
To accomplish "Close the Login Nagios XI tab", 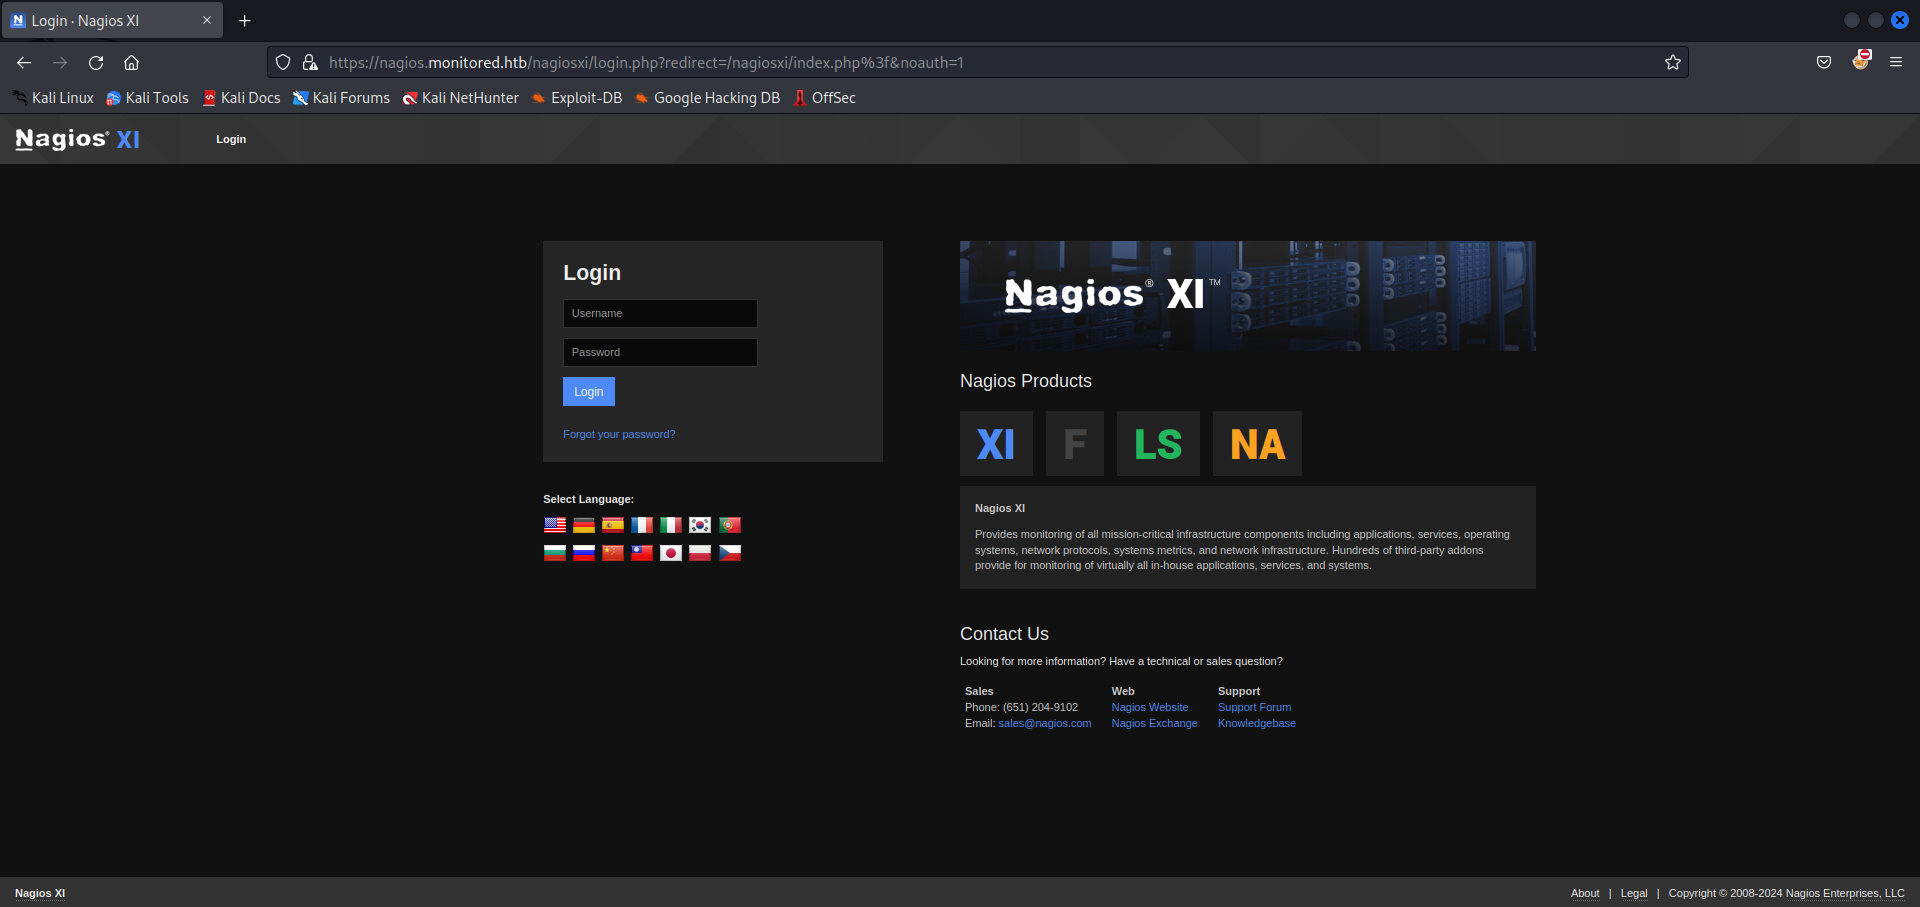I will pos(207,20).
